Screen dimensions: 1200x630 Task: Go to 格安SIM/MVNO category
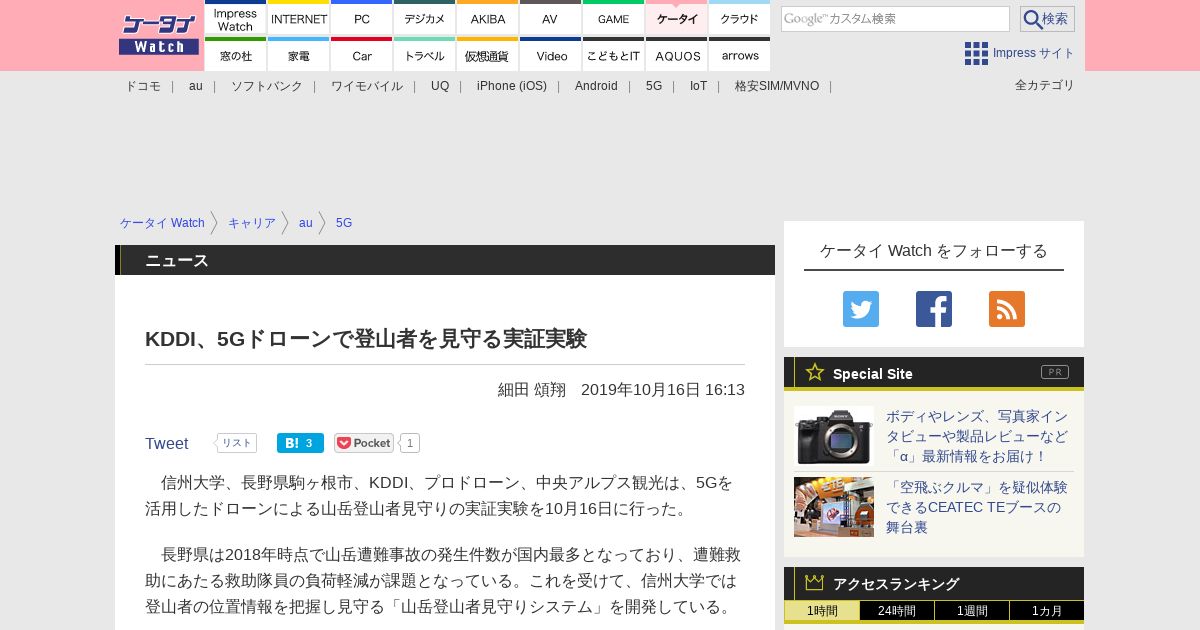coord(777,86)
